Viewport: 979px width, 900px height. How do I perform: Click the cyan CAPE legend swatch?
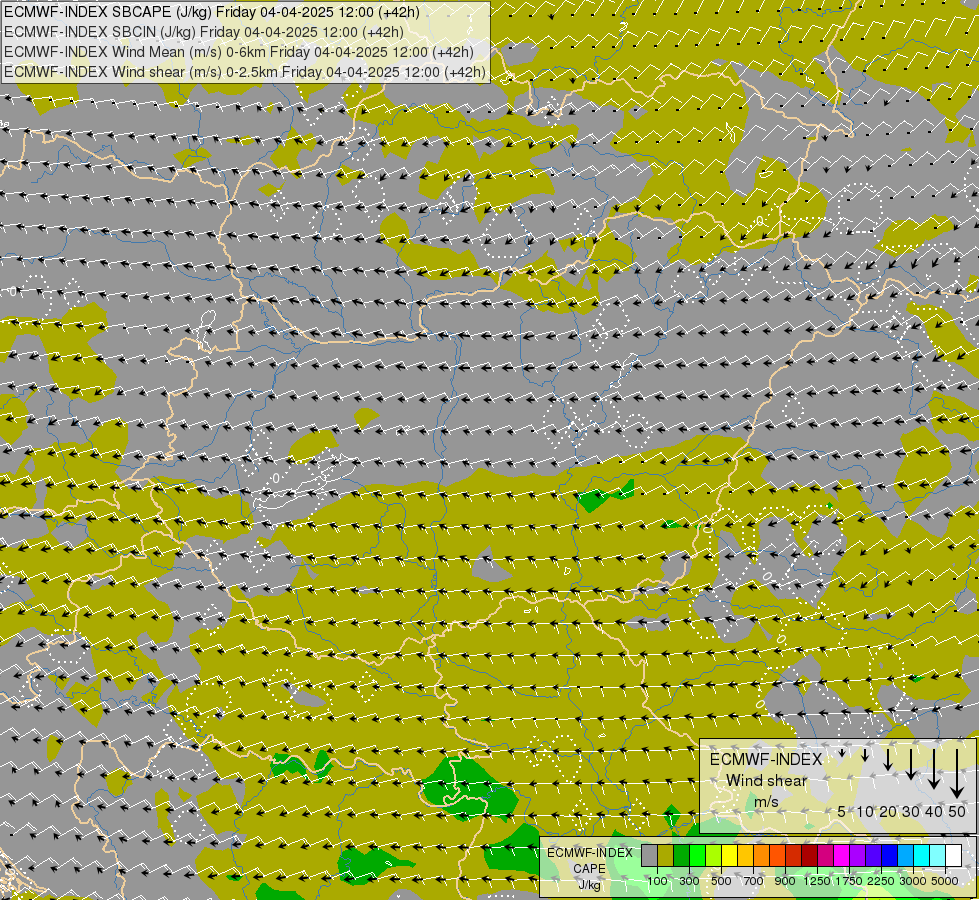[x=921, y=855]
